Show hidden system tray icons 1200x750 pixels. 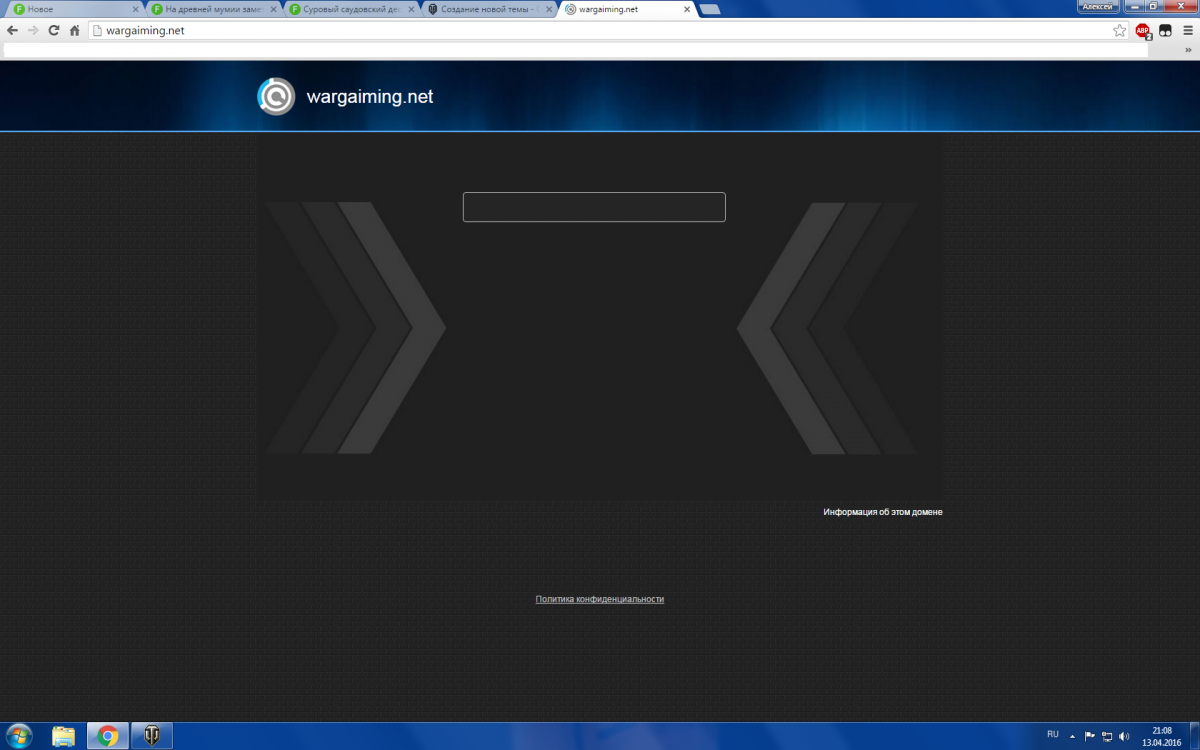[x=1073, y=736]
